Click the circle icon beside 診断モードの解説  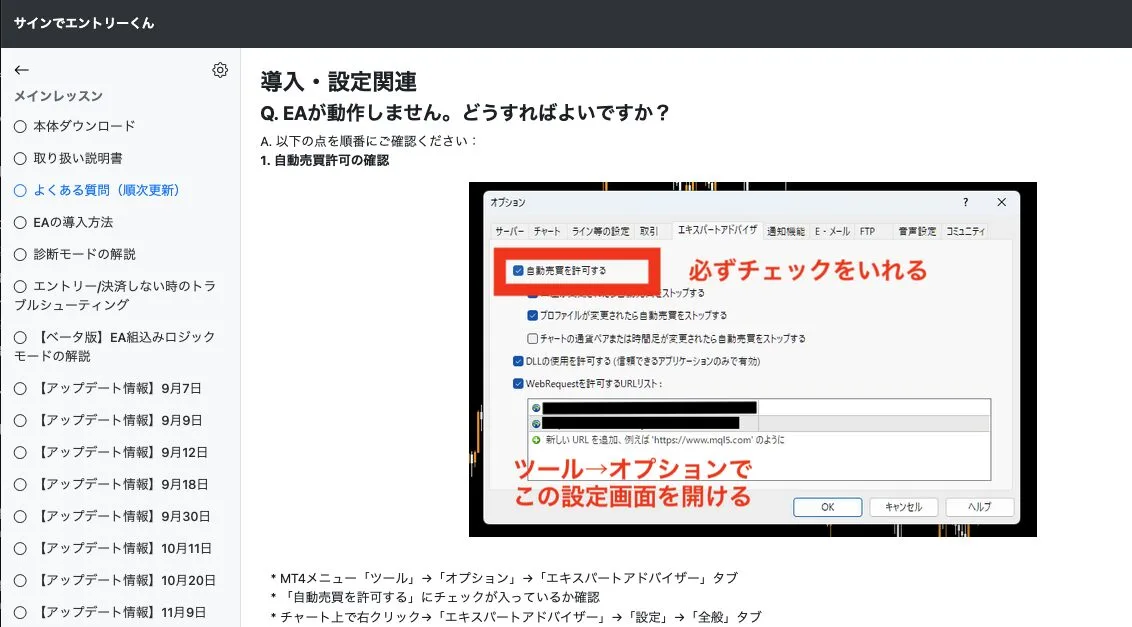point(20,254)
